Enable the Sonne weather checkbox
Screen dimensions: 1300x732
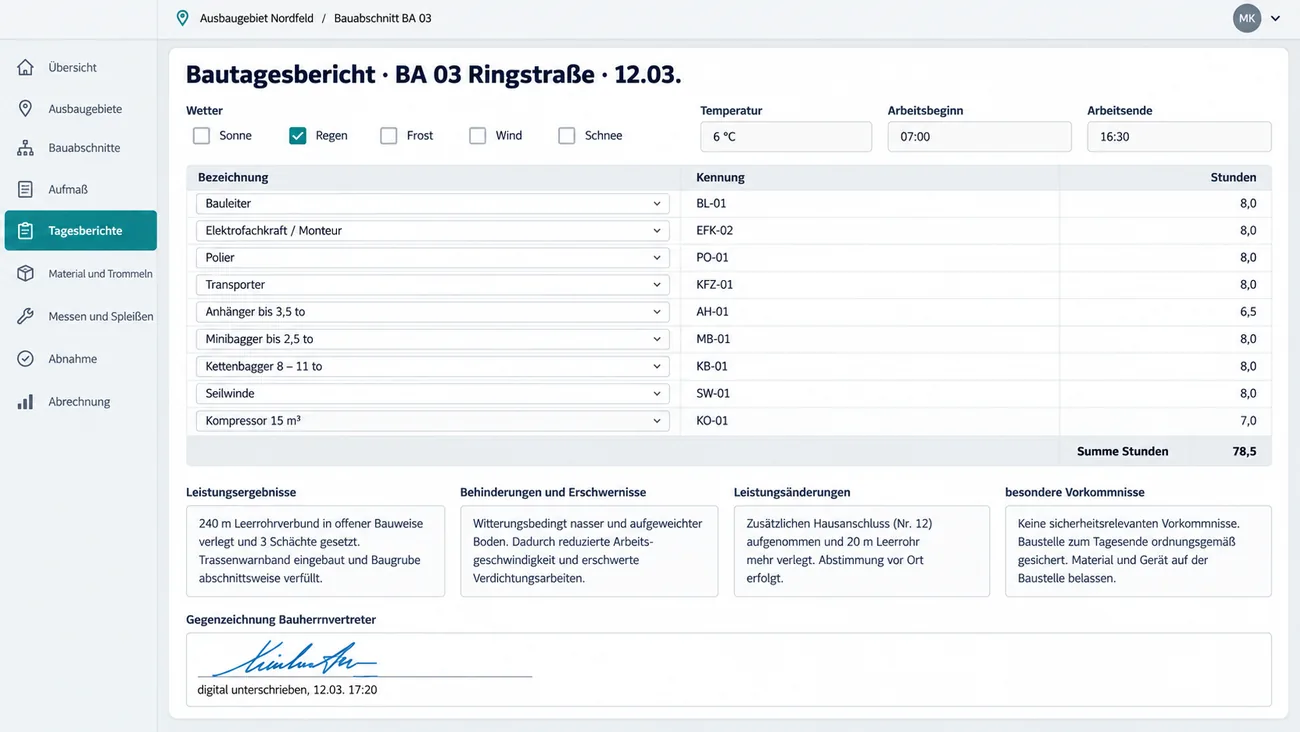point(202,135)
